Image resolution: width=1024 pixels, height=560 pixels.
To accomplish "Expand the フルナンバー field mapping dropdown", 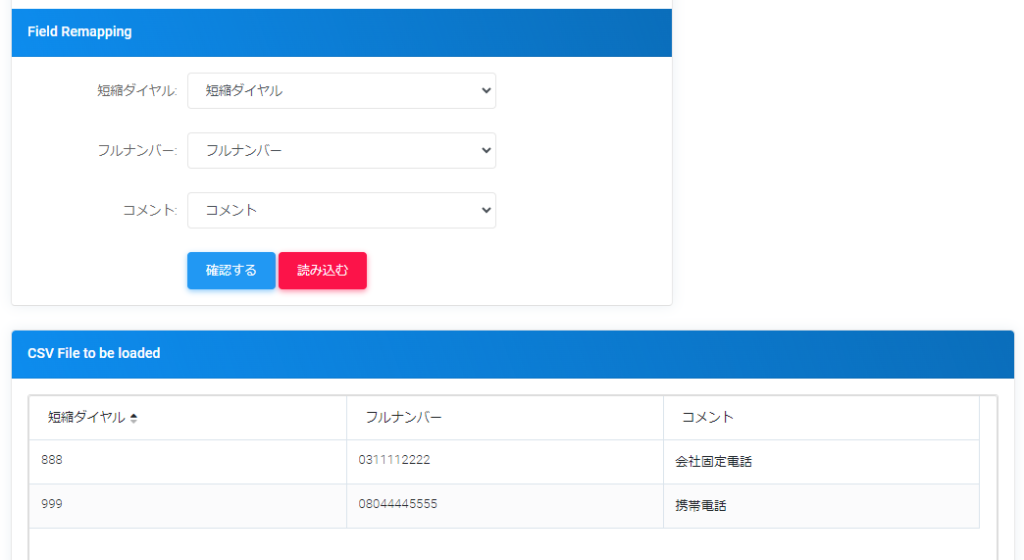I will (x=341, y=151).
